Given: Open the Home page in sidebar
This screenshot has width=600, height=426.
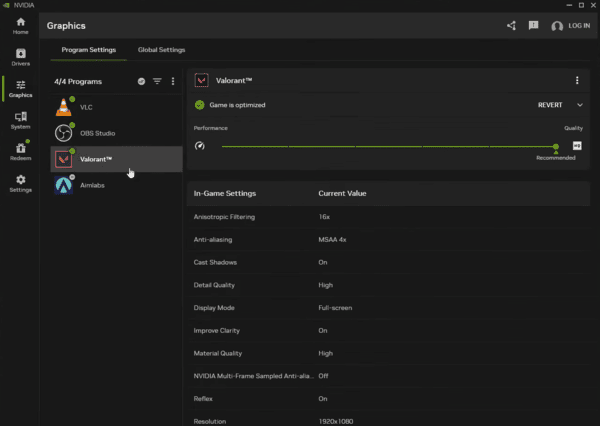Looking at the screenshot, I should [20, 25].
